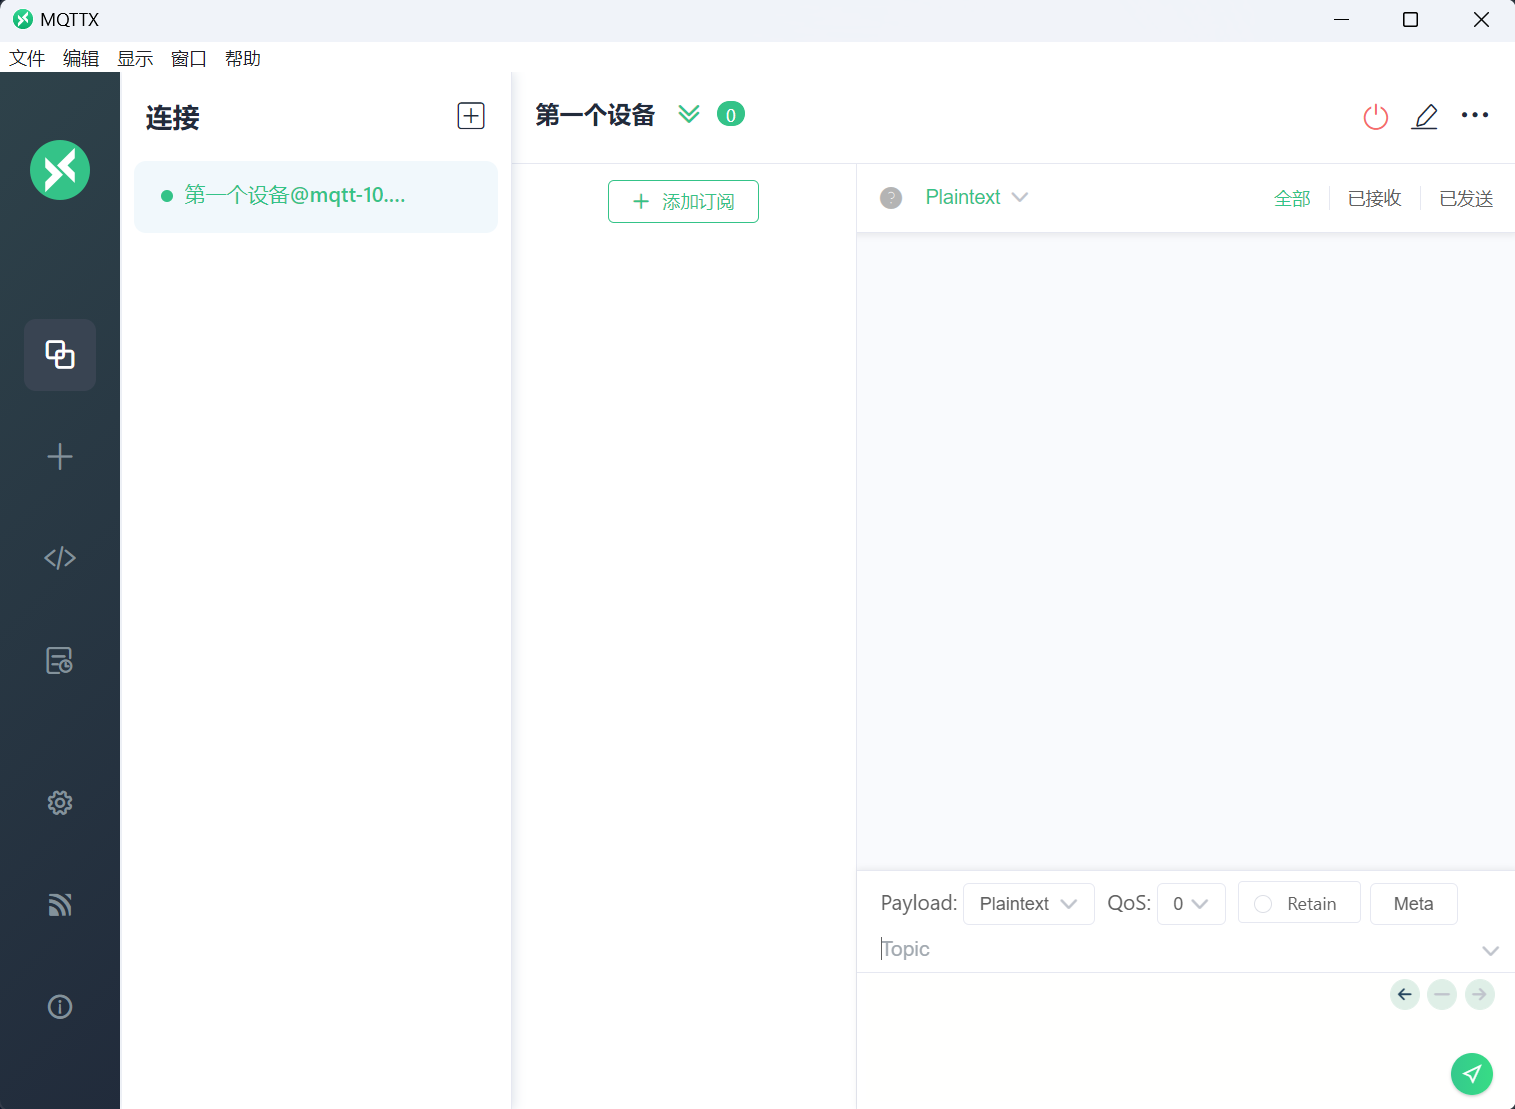1515x1109 pixels.
Task: Click into the Topic input field
Action: point(1170,949)
